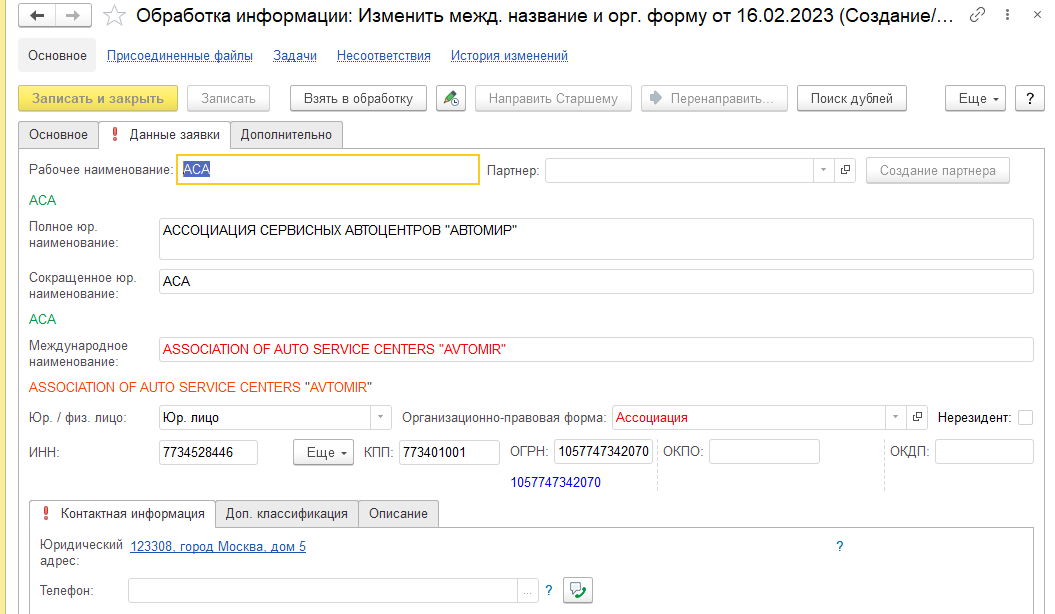Click the question mark beside Юридический адрес

[x=840, y=546]
